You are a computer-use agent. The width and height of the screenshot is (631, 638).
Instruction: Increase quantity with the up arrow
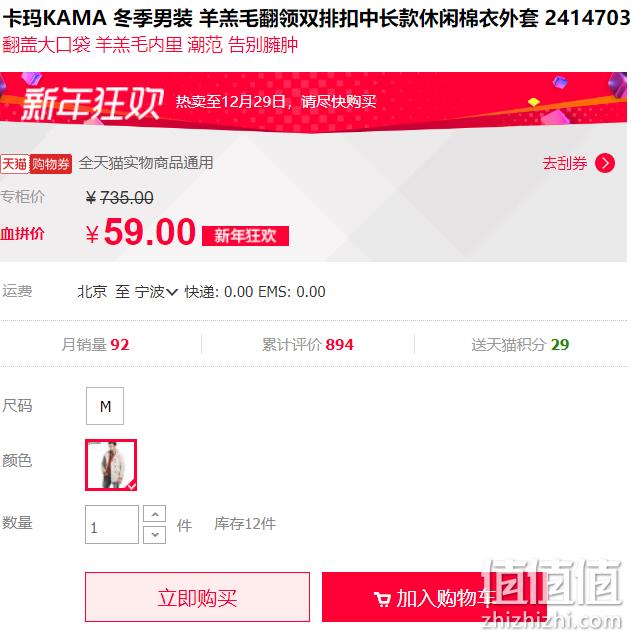point(155,513)
